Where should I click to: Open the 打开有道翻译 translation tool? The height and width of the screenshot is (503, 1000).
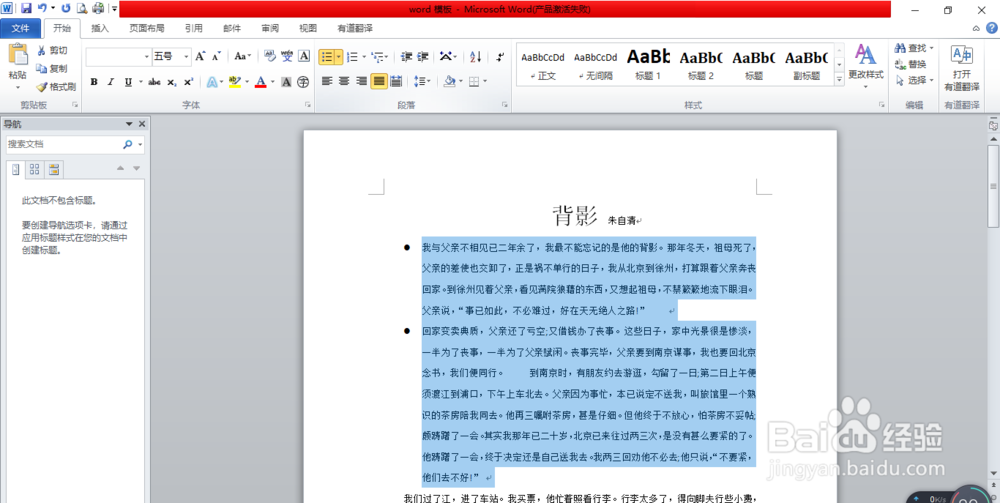tap(962, 68)
